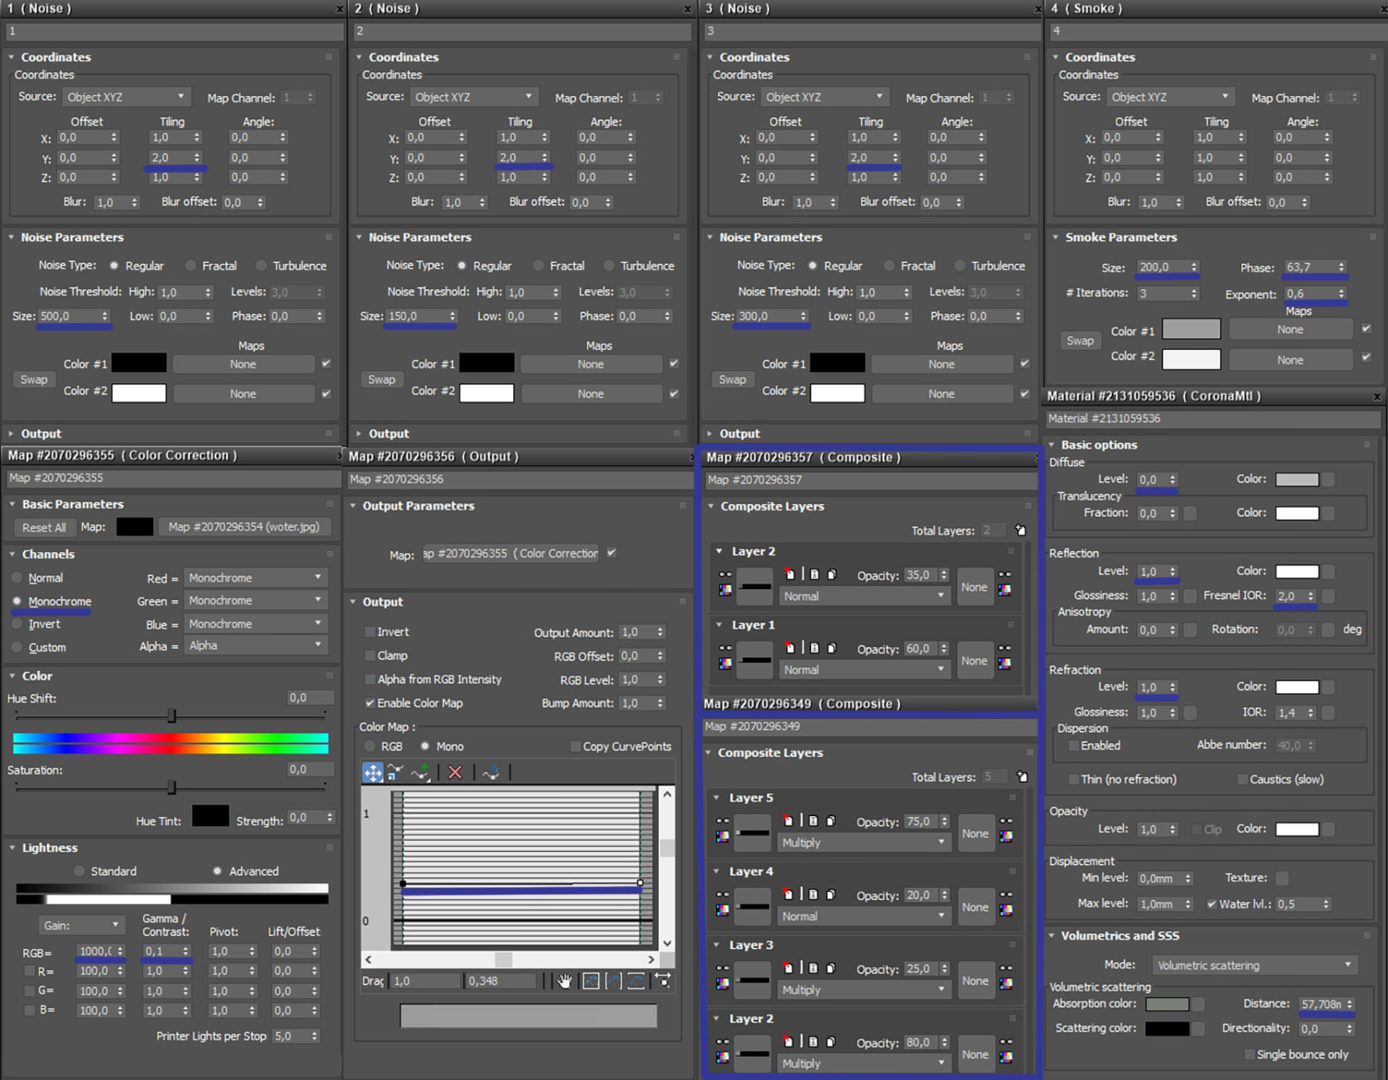This screenshot has width=1388, height=1080.
Task: Open mask color correction icon of Layer 1
Action: 1005,664
